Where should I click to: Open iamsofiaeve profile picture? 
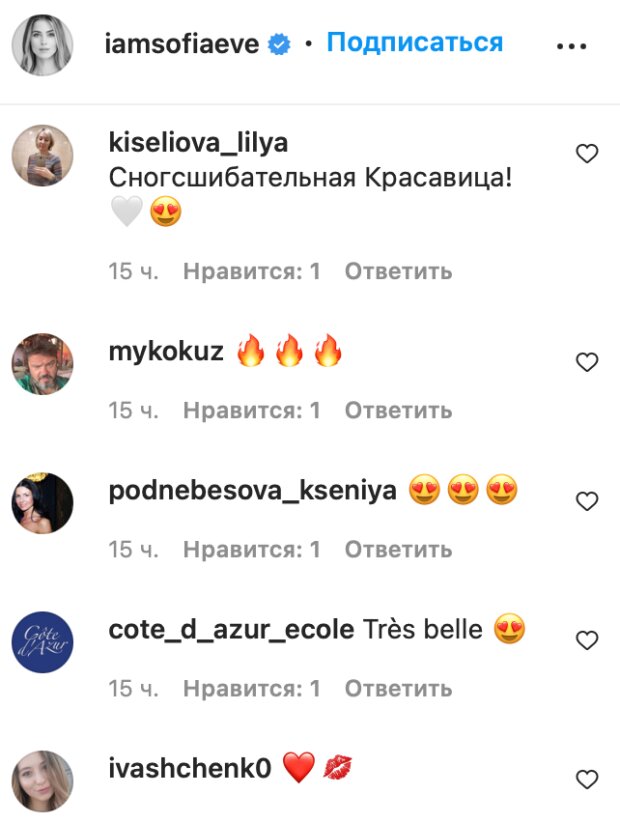(43, 45)
